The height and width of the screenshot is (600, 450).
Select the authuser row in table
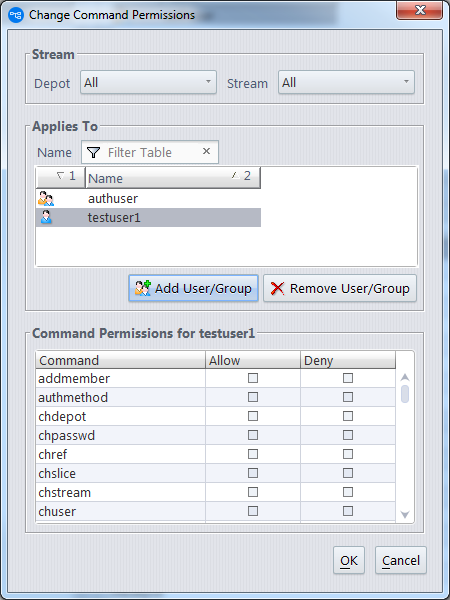(x=148, y=199)
